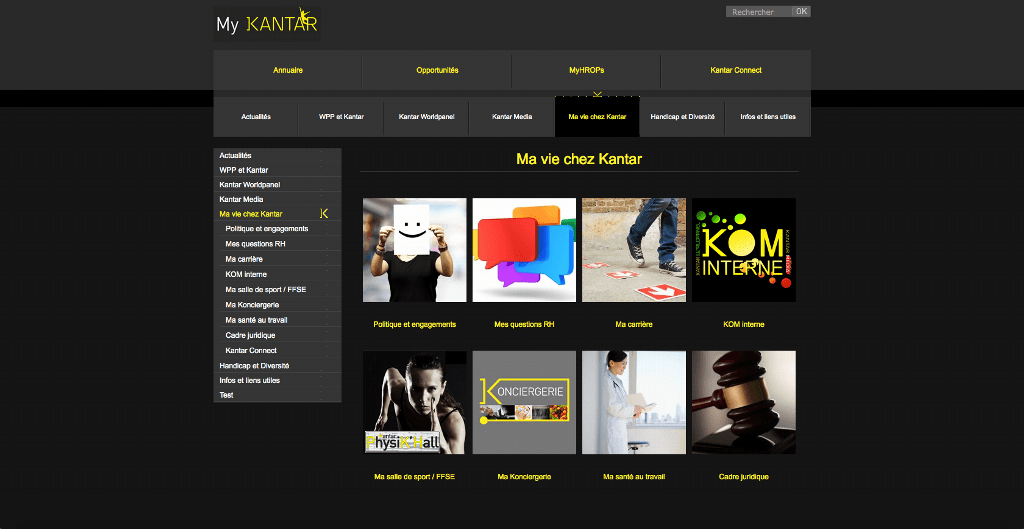Follow the Cadre juridique caption link

coord(744,477)
